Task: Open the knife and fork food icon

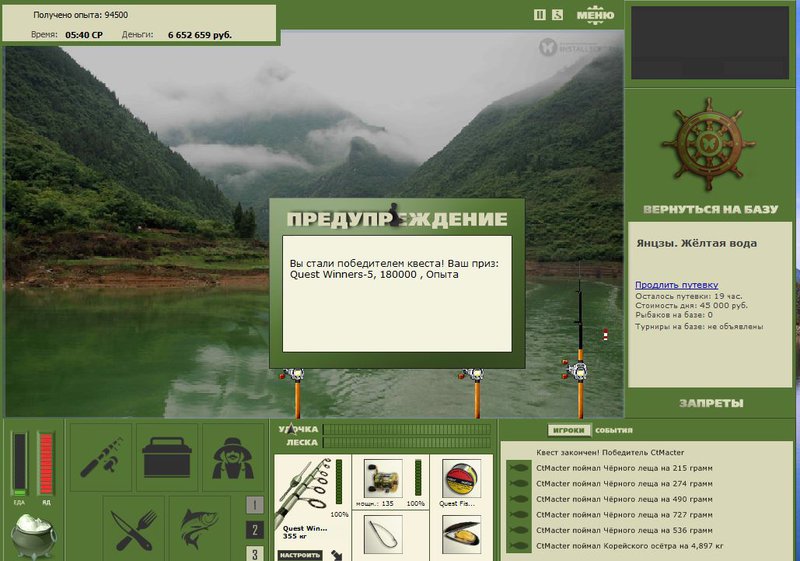Action: (134, 529)
